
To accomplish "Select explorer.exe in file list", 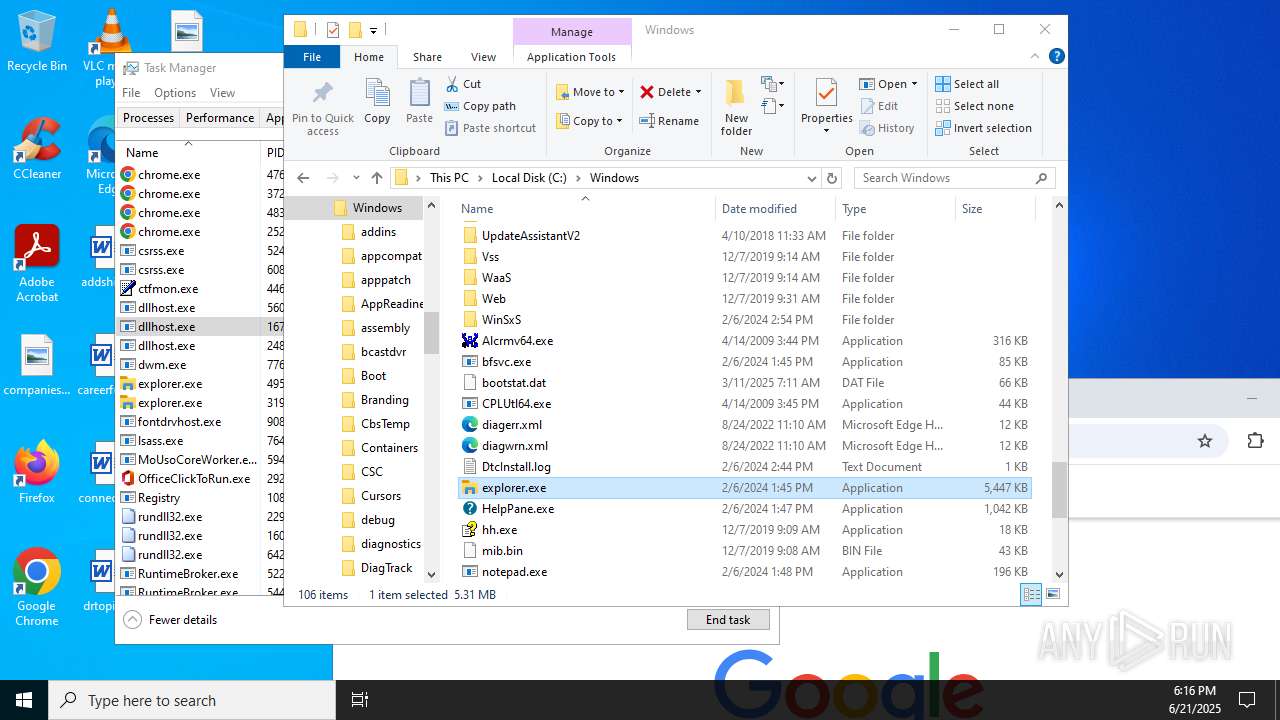I will click(744, 488).
